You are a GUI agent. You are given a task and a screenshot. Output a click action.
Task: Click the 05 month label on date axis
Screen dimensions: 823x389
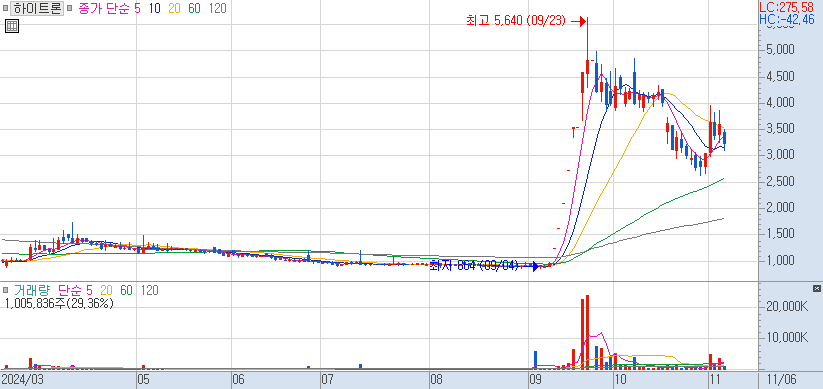[143, 380]
